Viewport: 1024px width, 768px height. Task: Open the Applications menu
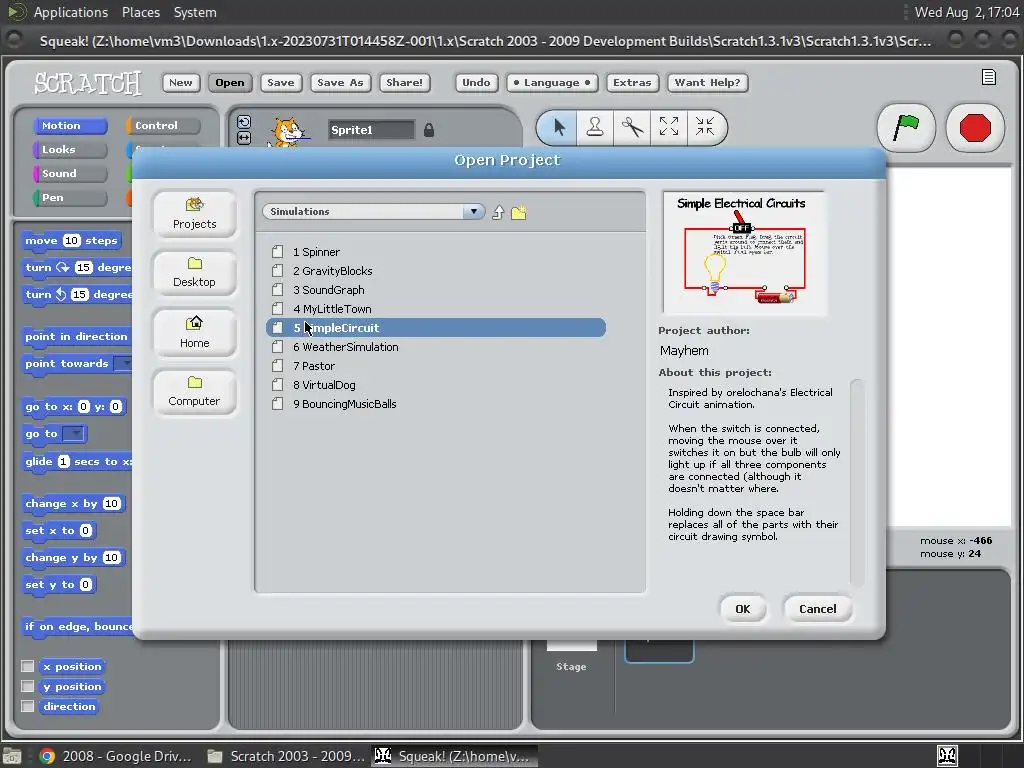click(71, 12)
